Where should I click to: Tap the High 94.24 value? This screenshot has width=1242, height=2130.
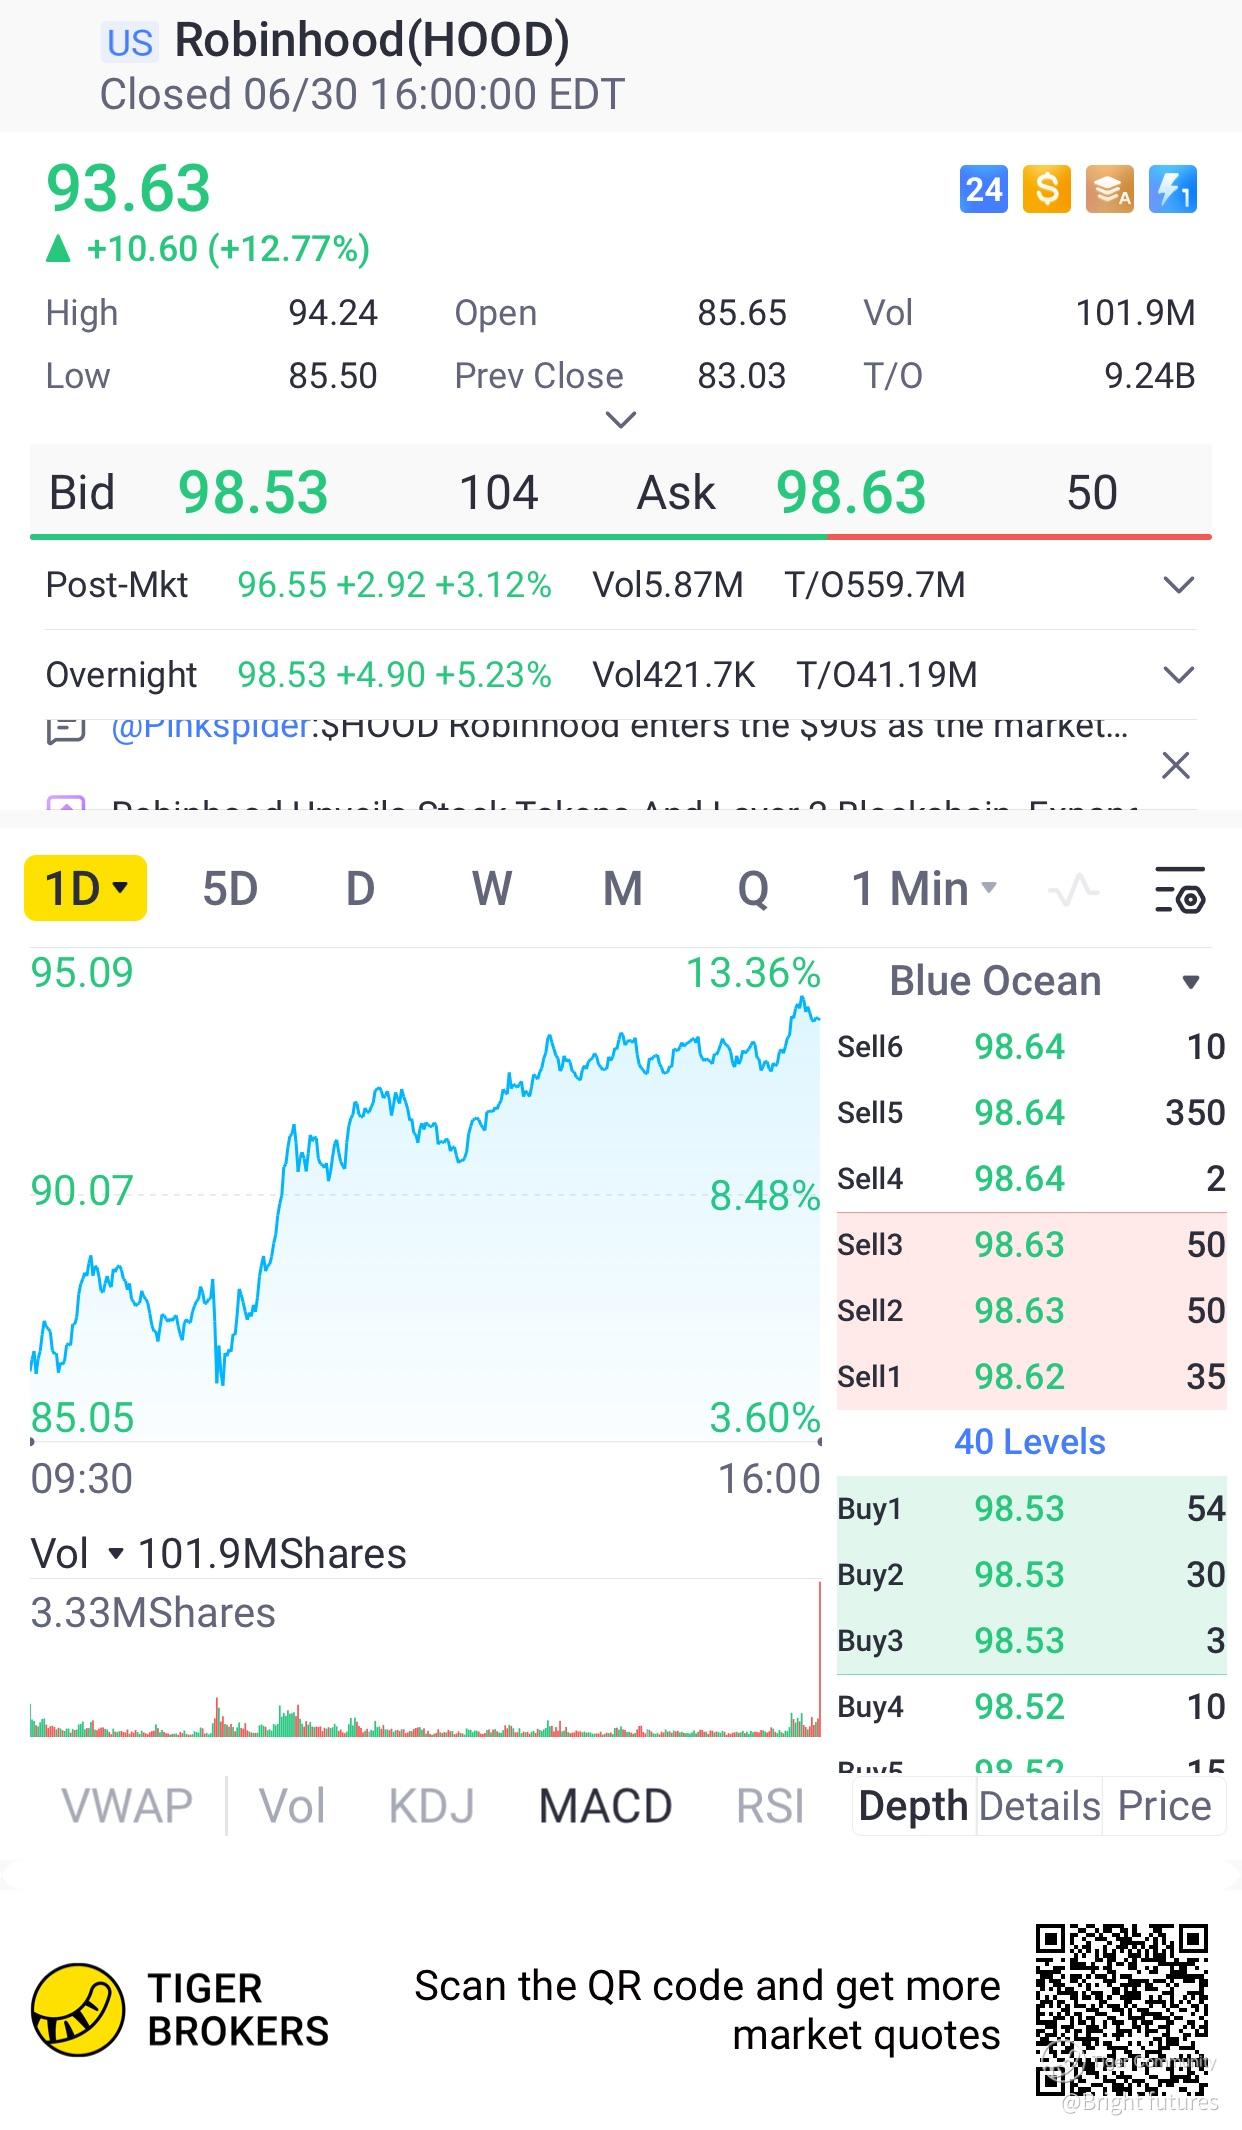(x=333, y=313)
